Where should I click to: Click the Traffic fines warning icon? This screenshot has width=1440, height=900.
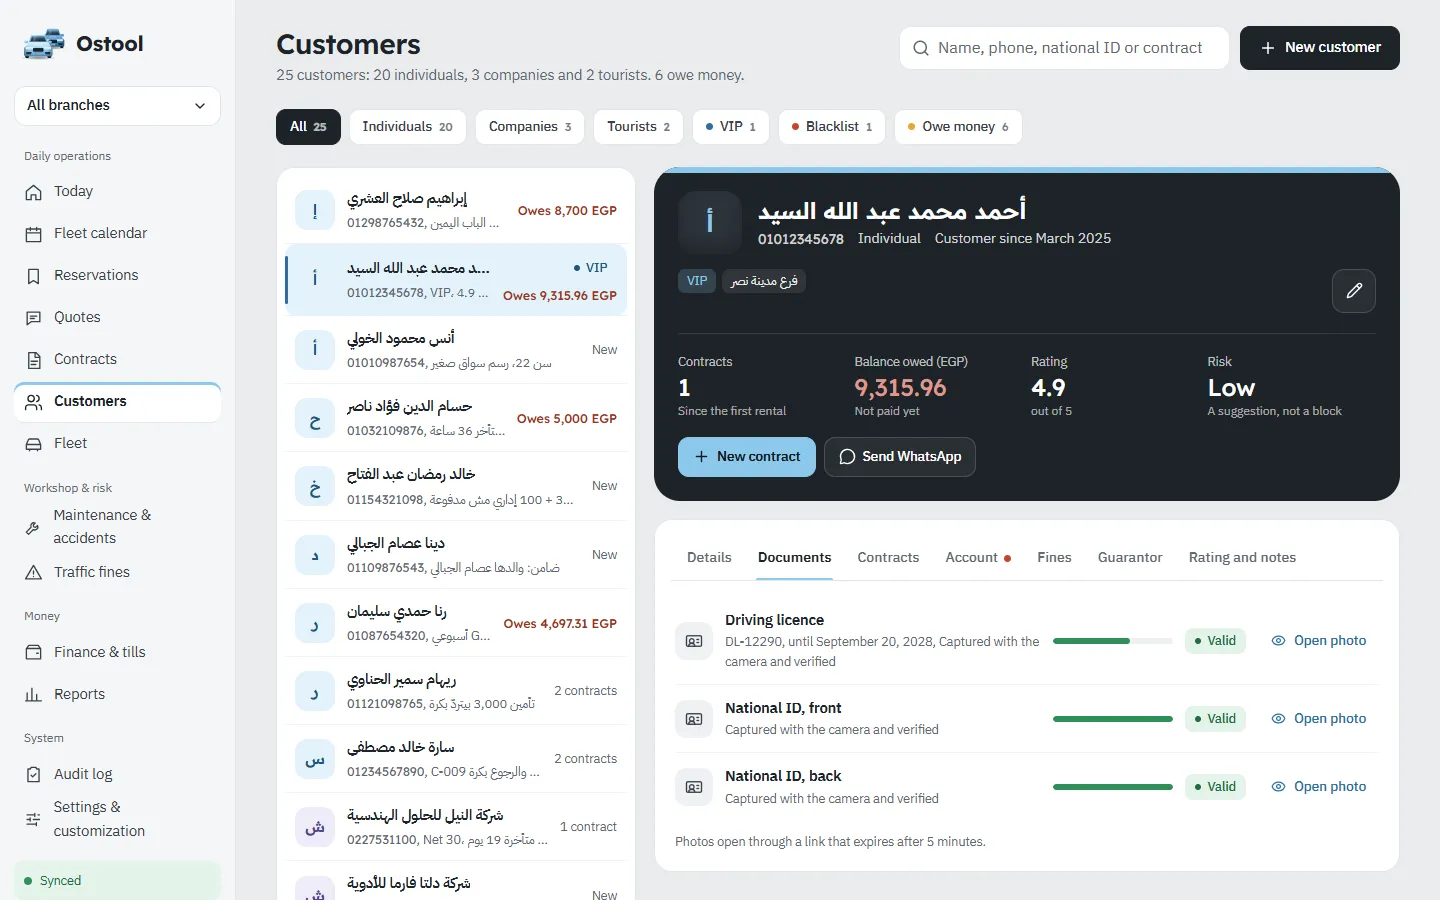coord(34,573)
